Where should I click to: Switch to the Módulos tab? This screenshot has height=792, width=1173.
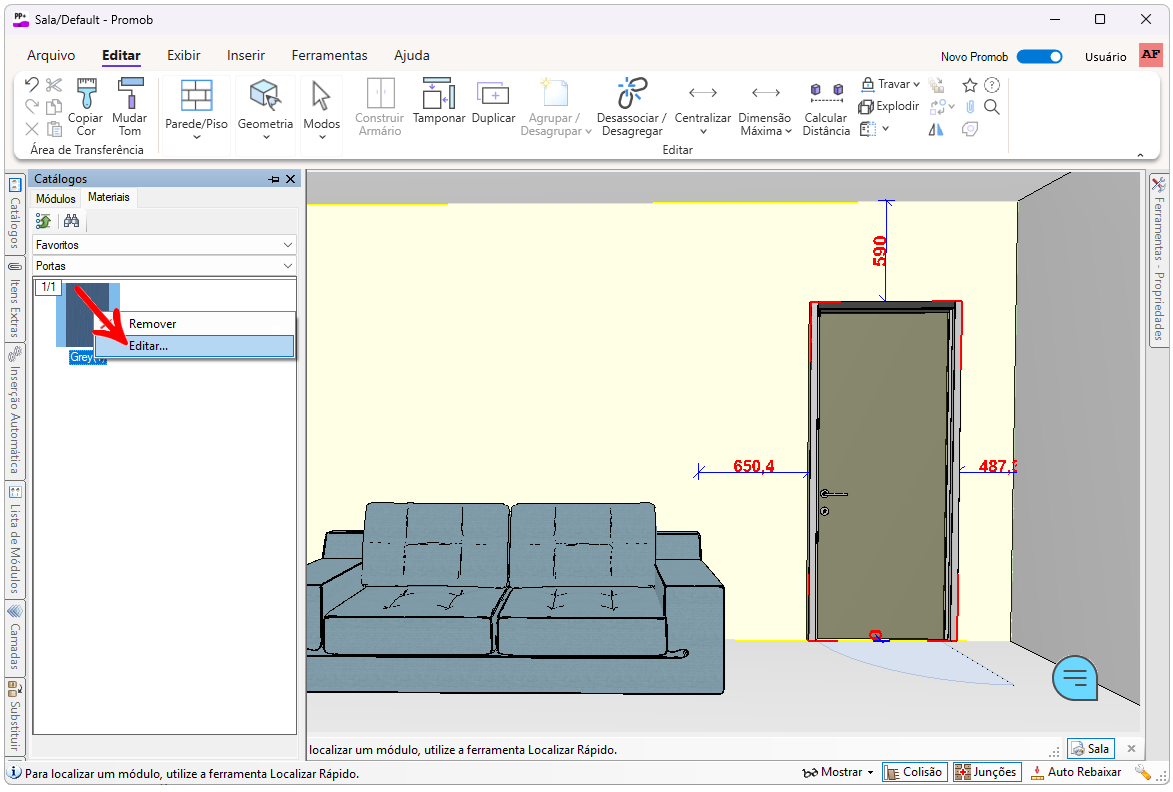56,198
